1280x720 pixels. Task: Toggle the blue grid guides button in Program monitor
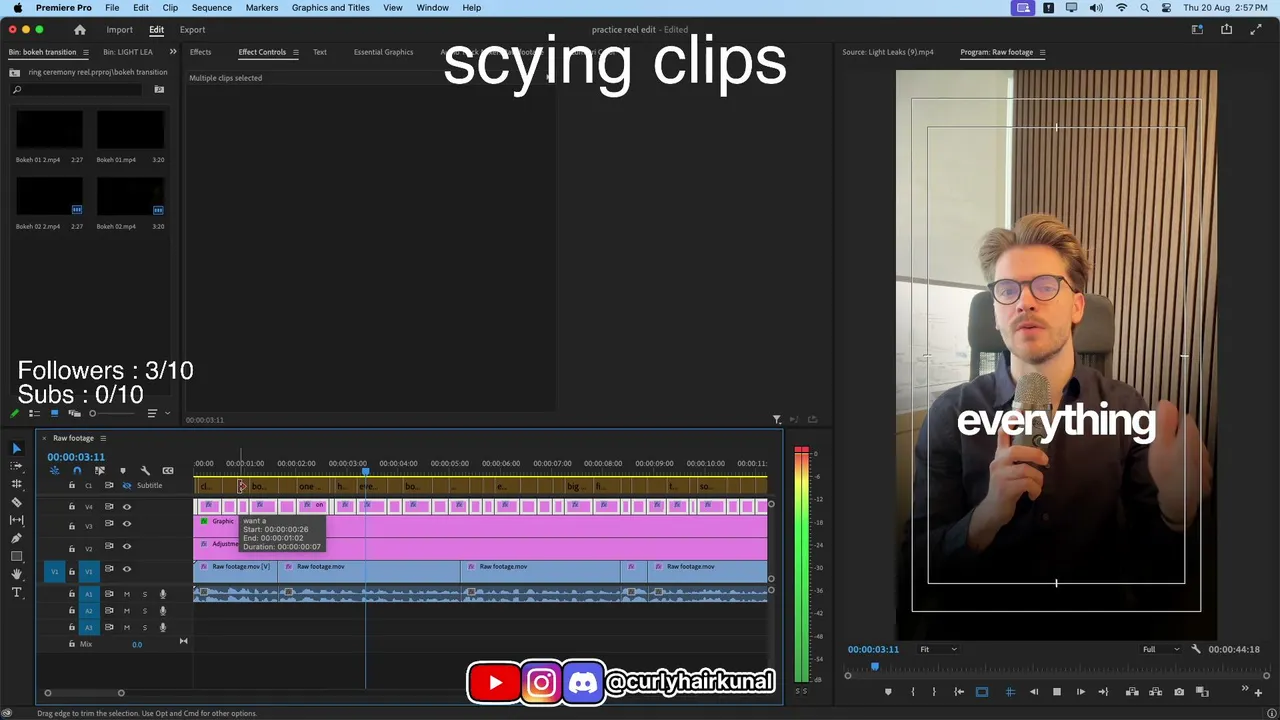click(x=1010, y=692)
